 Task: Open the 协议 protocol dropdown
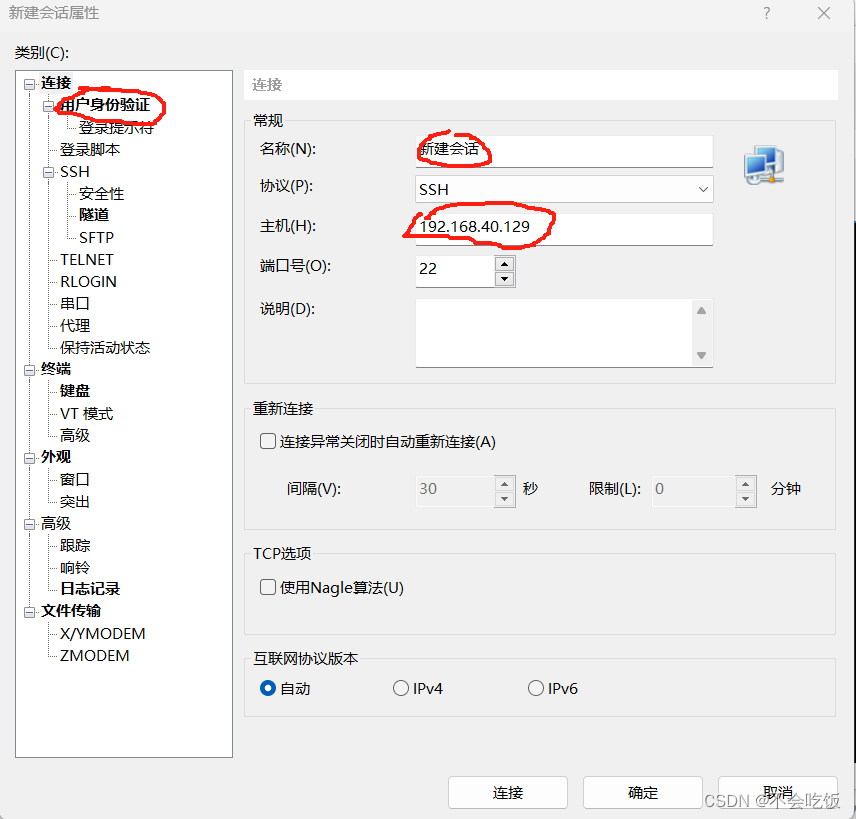pyautogui.click(x=703, y=189)
